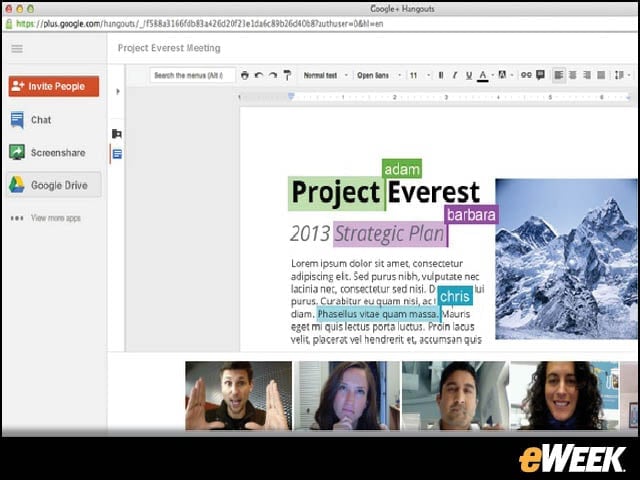Toggle Underline formatting

[469, 75]
